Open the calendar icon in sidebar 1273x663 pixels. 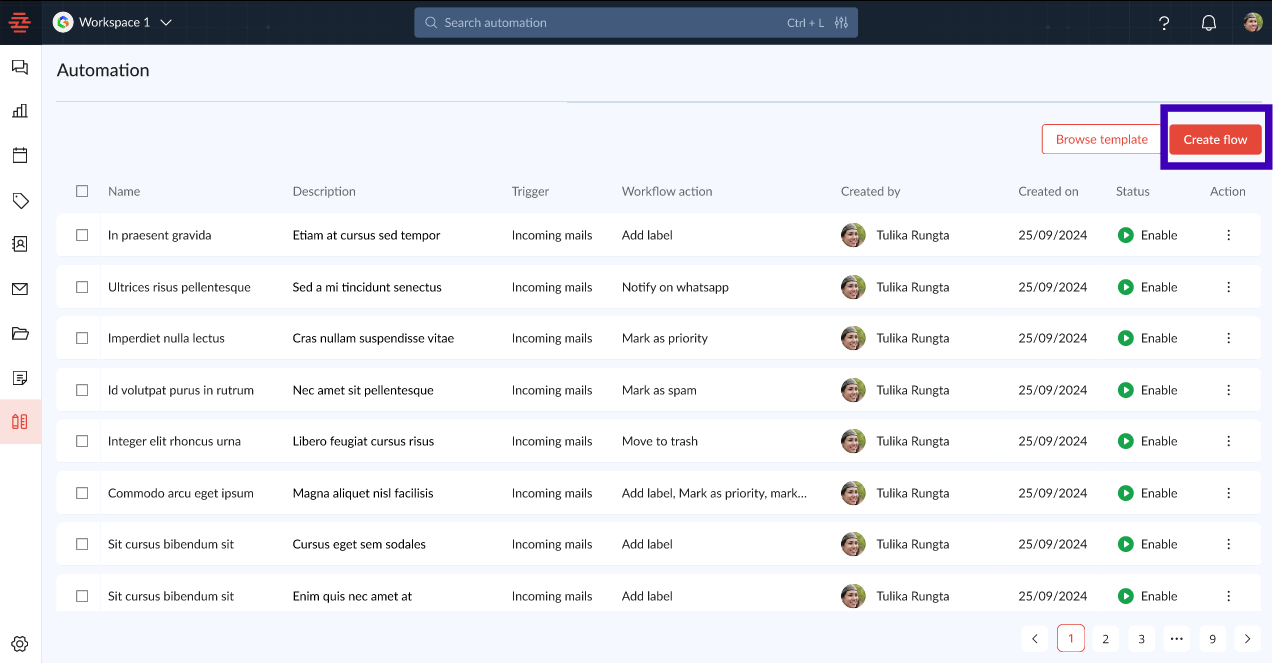20,155
